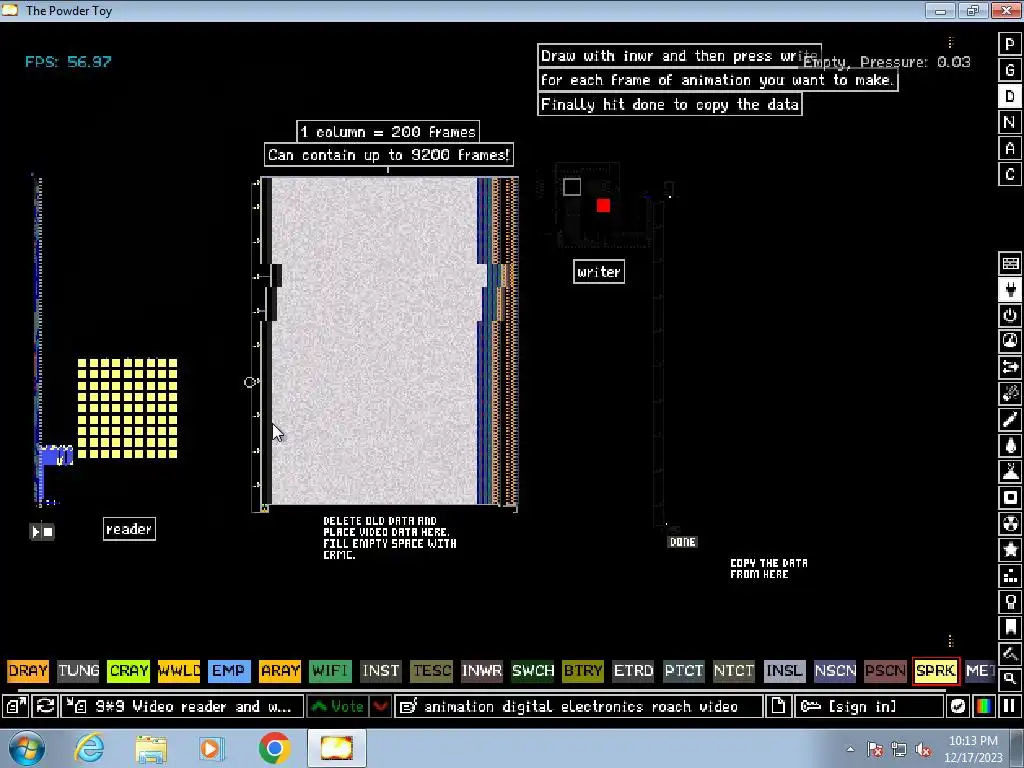Click the 'DONE' label in the simulation
The image size is (1024, 768).
pos(682,542)
